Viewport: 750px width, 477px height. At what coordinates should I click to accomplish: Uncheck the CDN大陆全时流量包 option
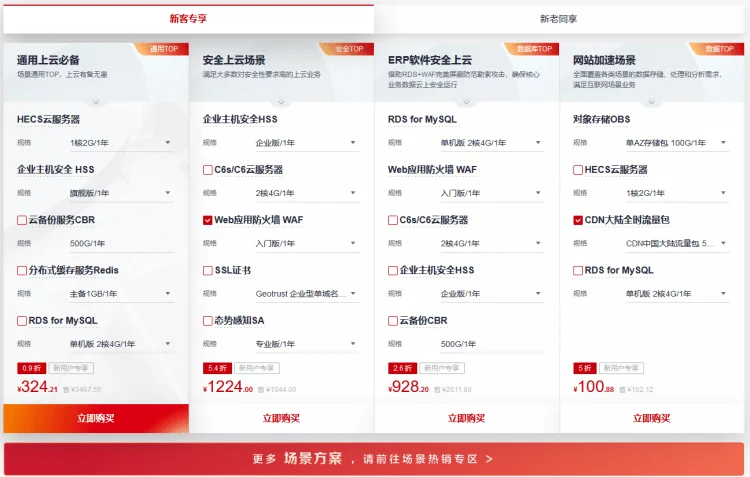tap(579, 220)
